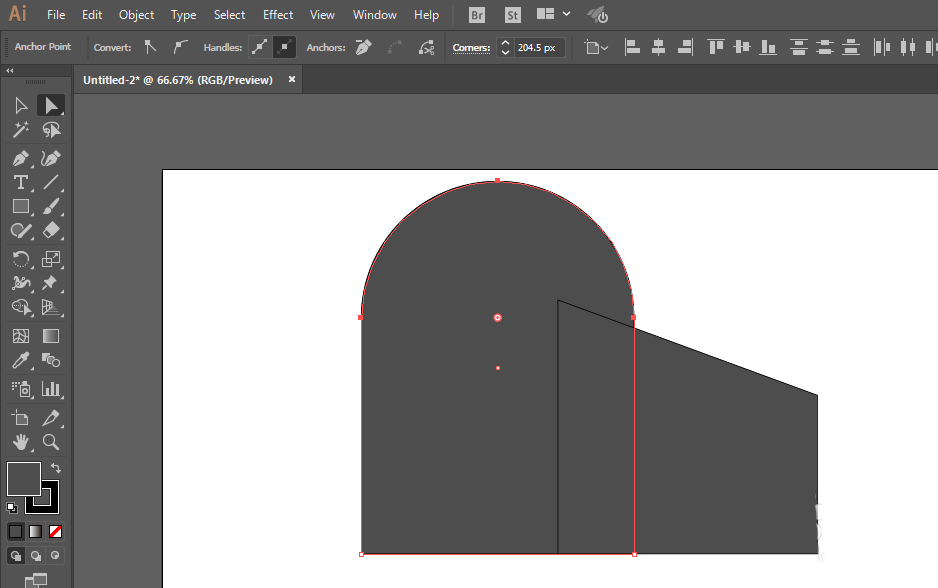938x588 pixels.
Task: Select the Rotate tool
Action: (x=20, y=258)
